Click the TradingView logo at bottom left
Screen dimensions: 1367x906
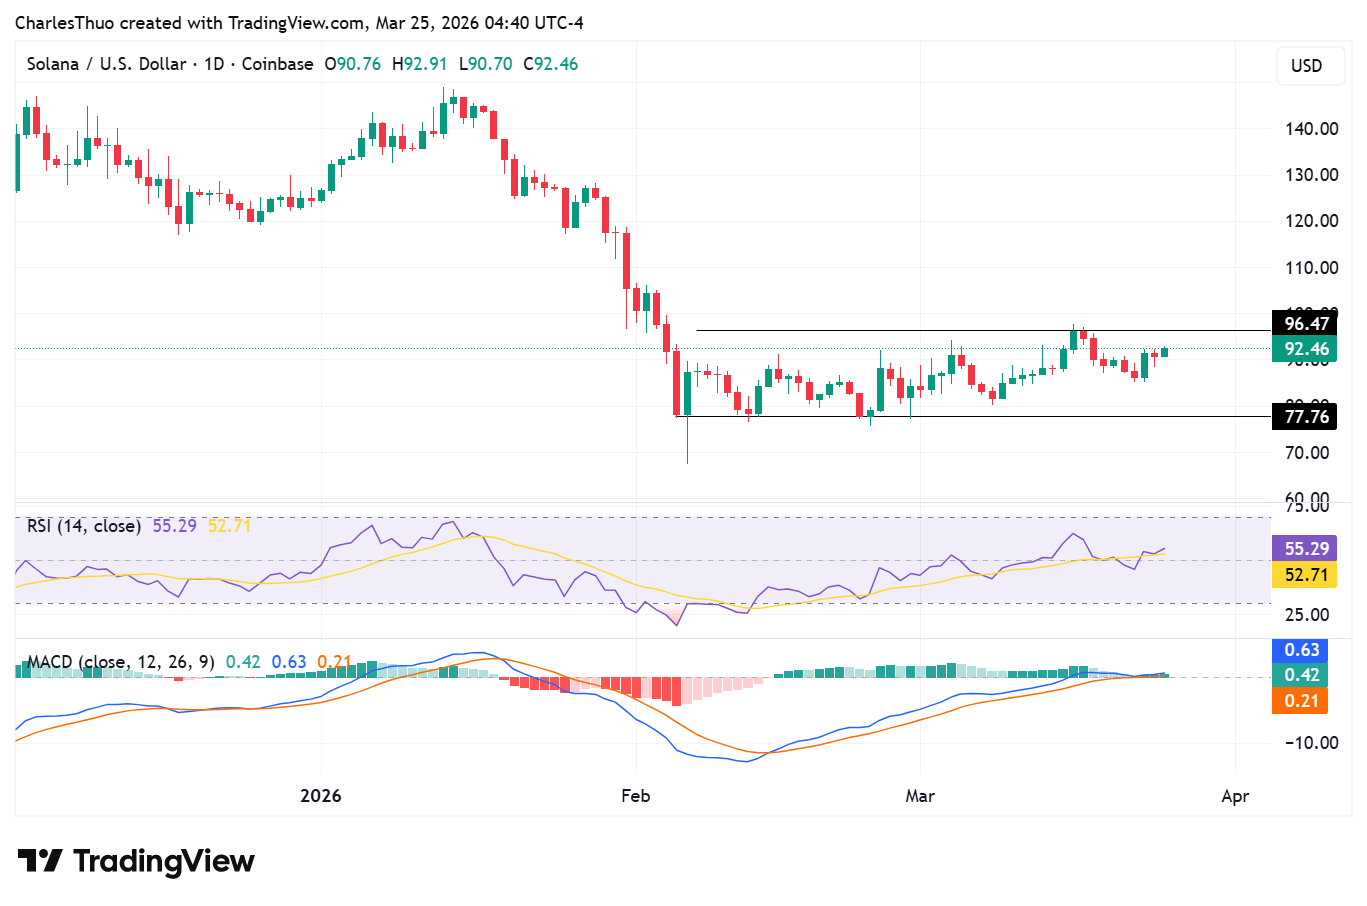point(134,861)
